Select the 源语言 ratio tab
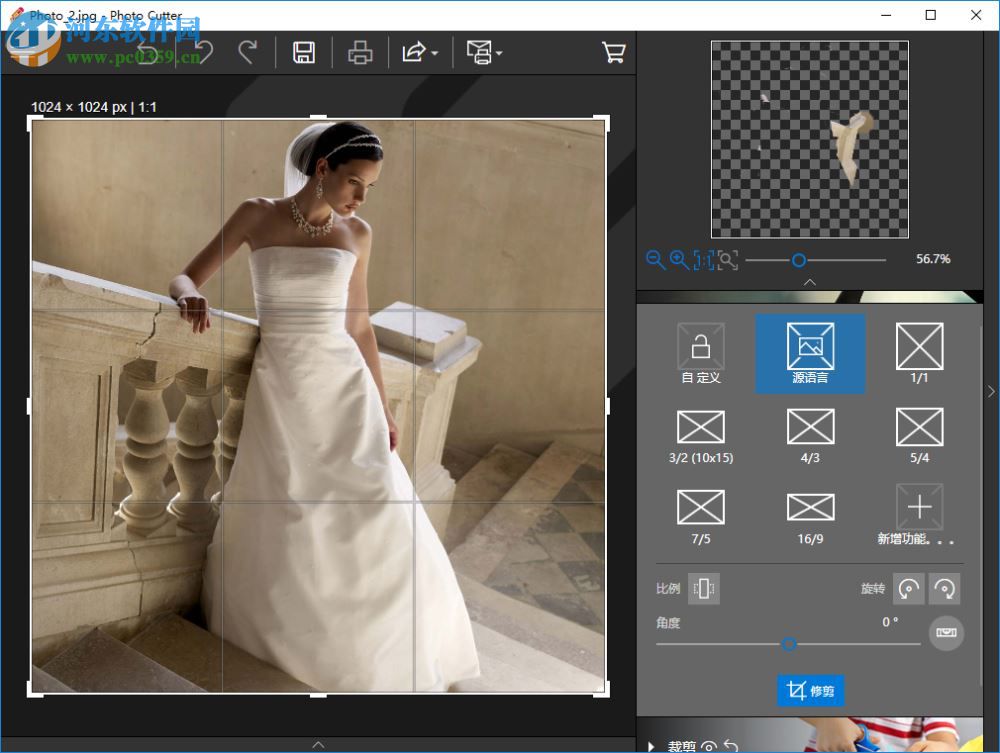This screenshot has width=1000, height=753. coord(810,354)
